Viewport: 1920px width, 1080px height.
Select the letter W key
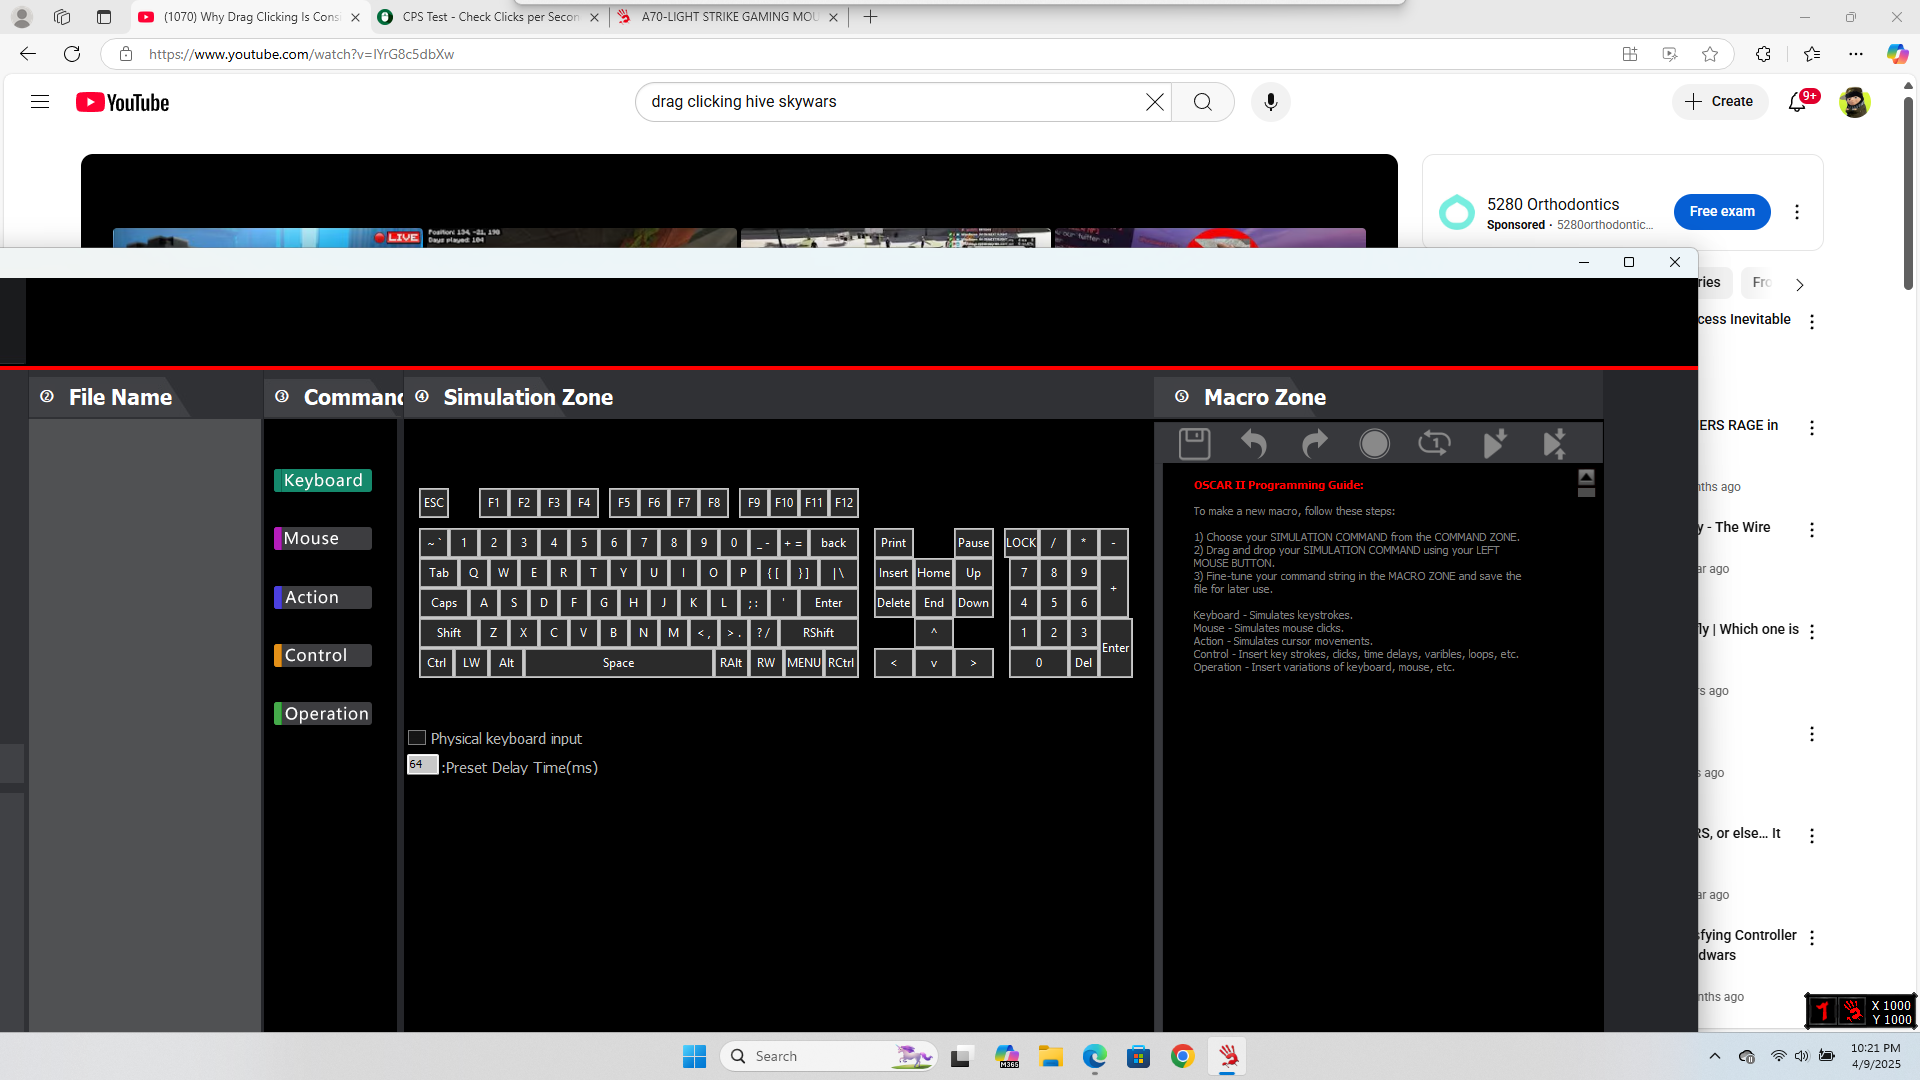503,573
